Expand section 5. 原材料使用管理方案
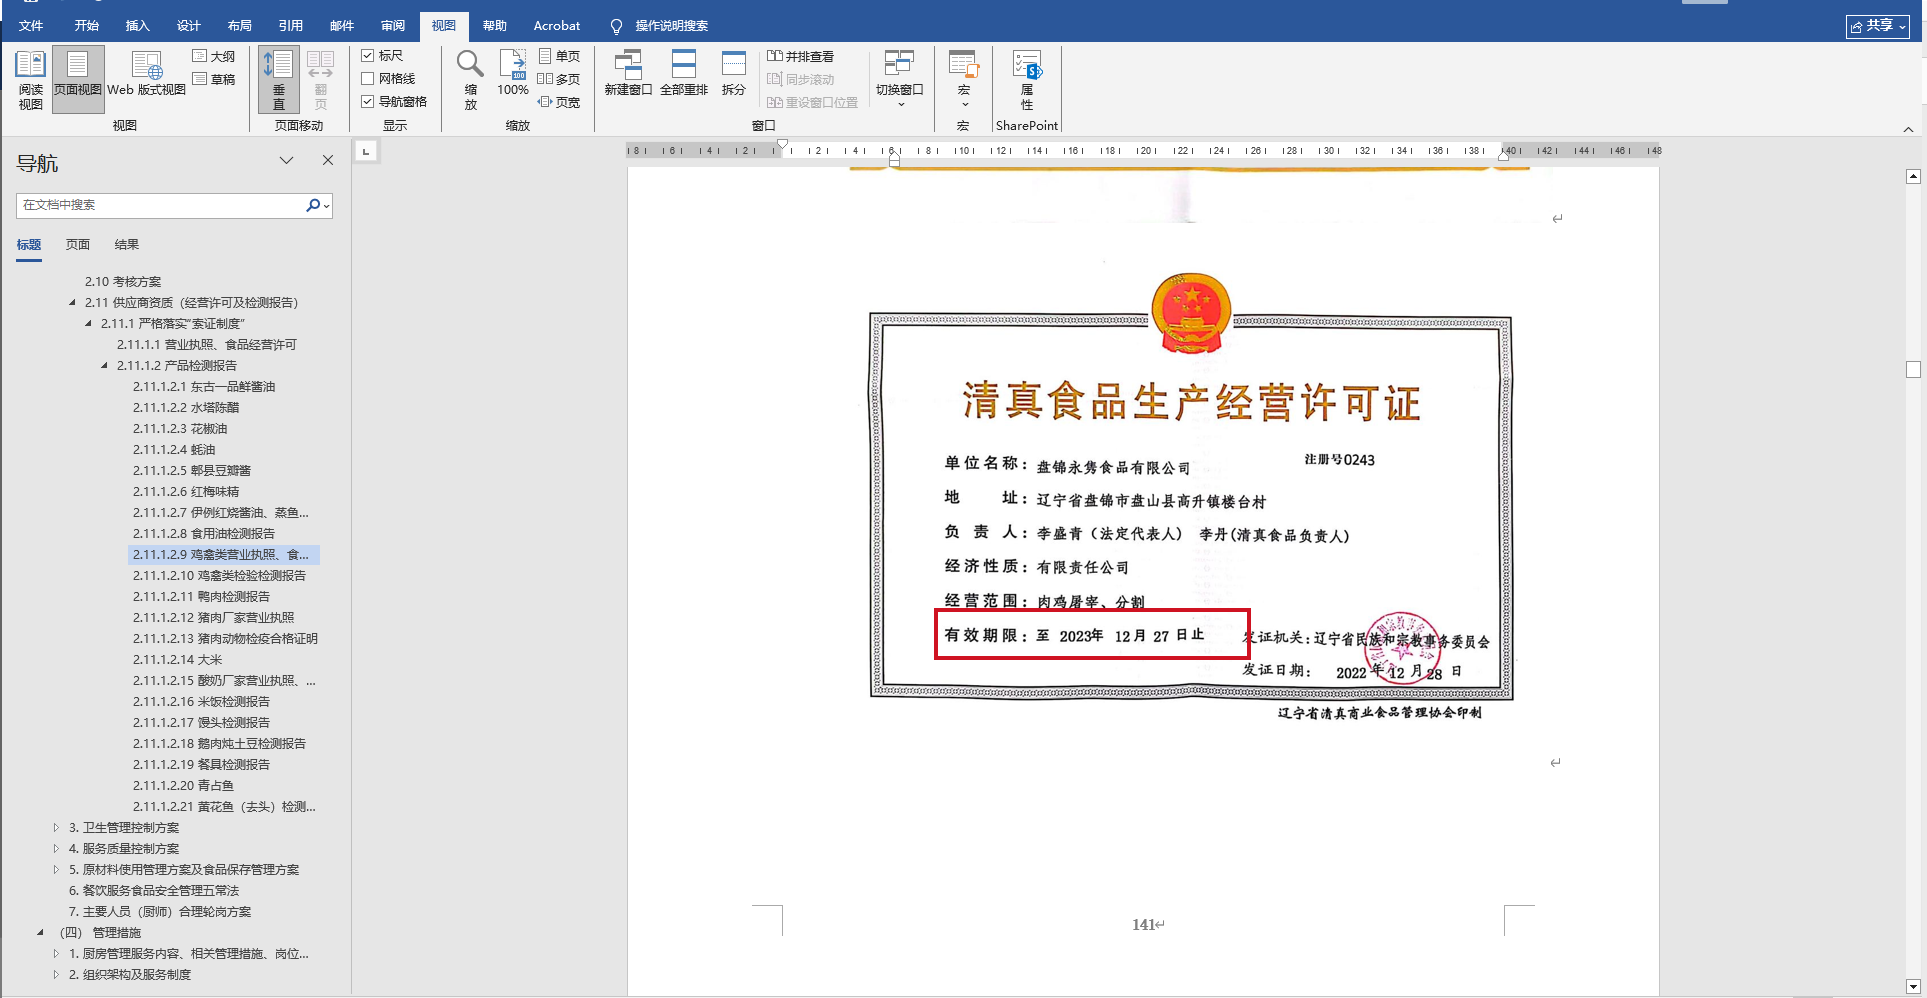 coord(56,870)
